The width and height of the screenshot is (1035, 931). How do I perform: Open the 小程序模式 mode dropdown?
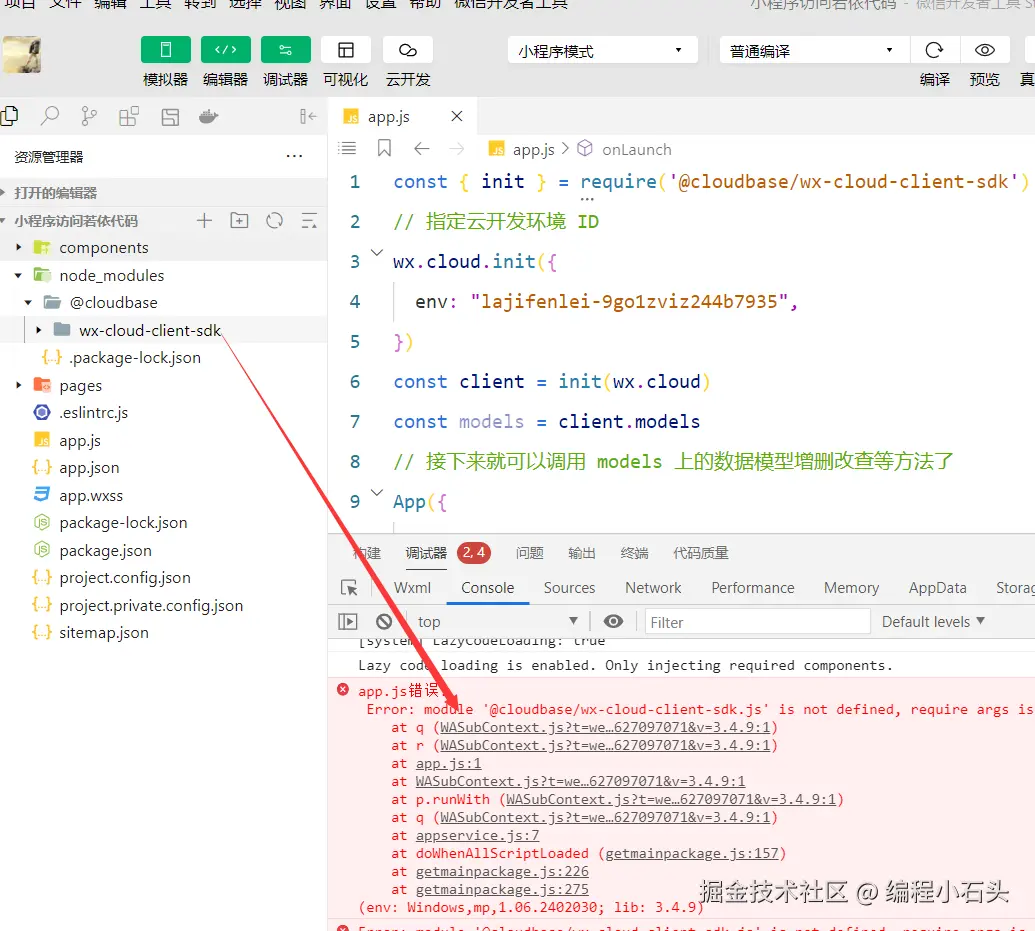pos(603,51)
